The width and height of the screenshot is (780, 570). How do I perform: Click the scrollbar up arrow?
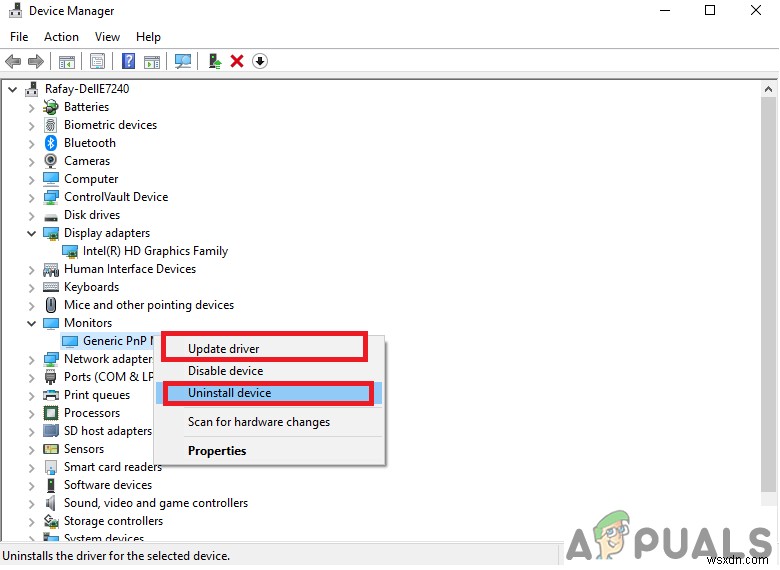click(768, 90)
